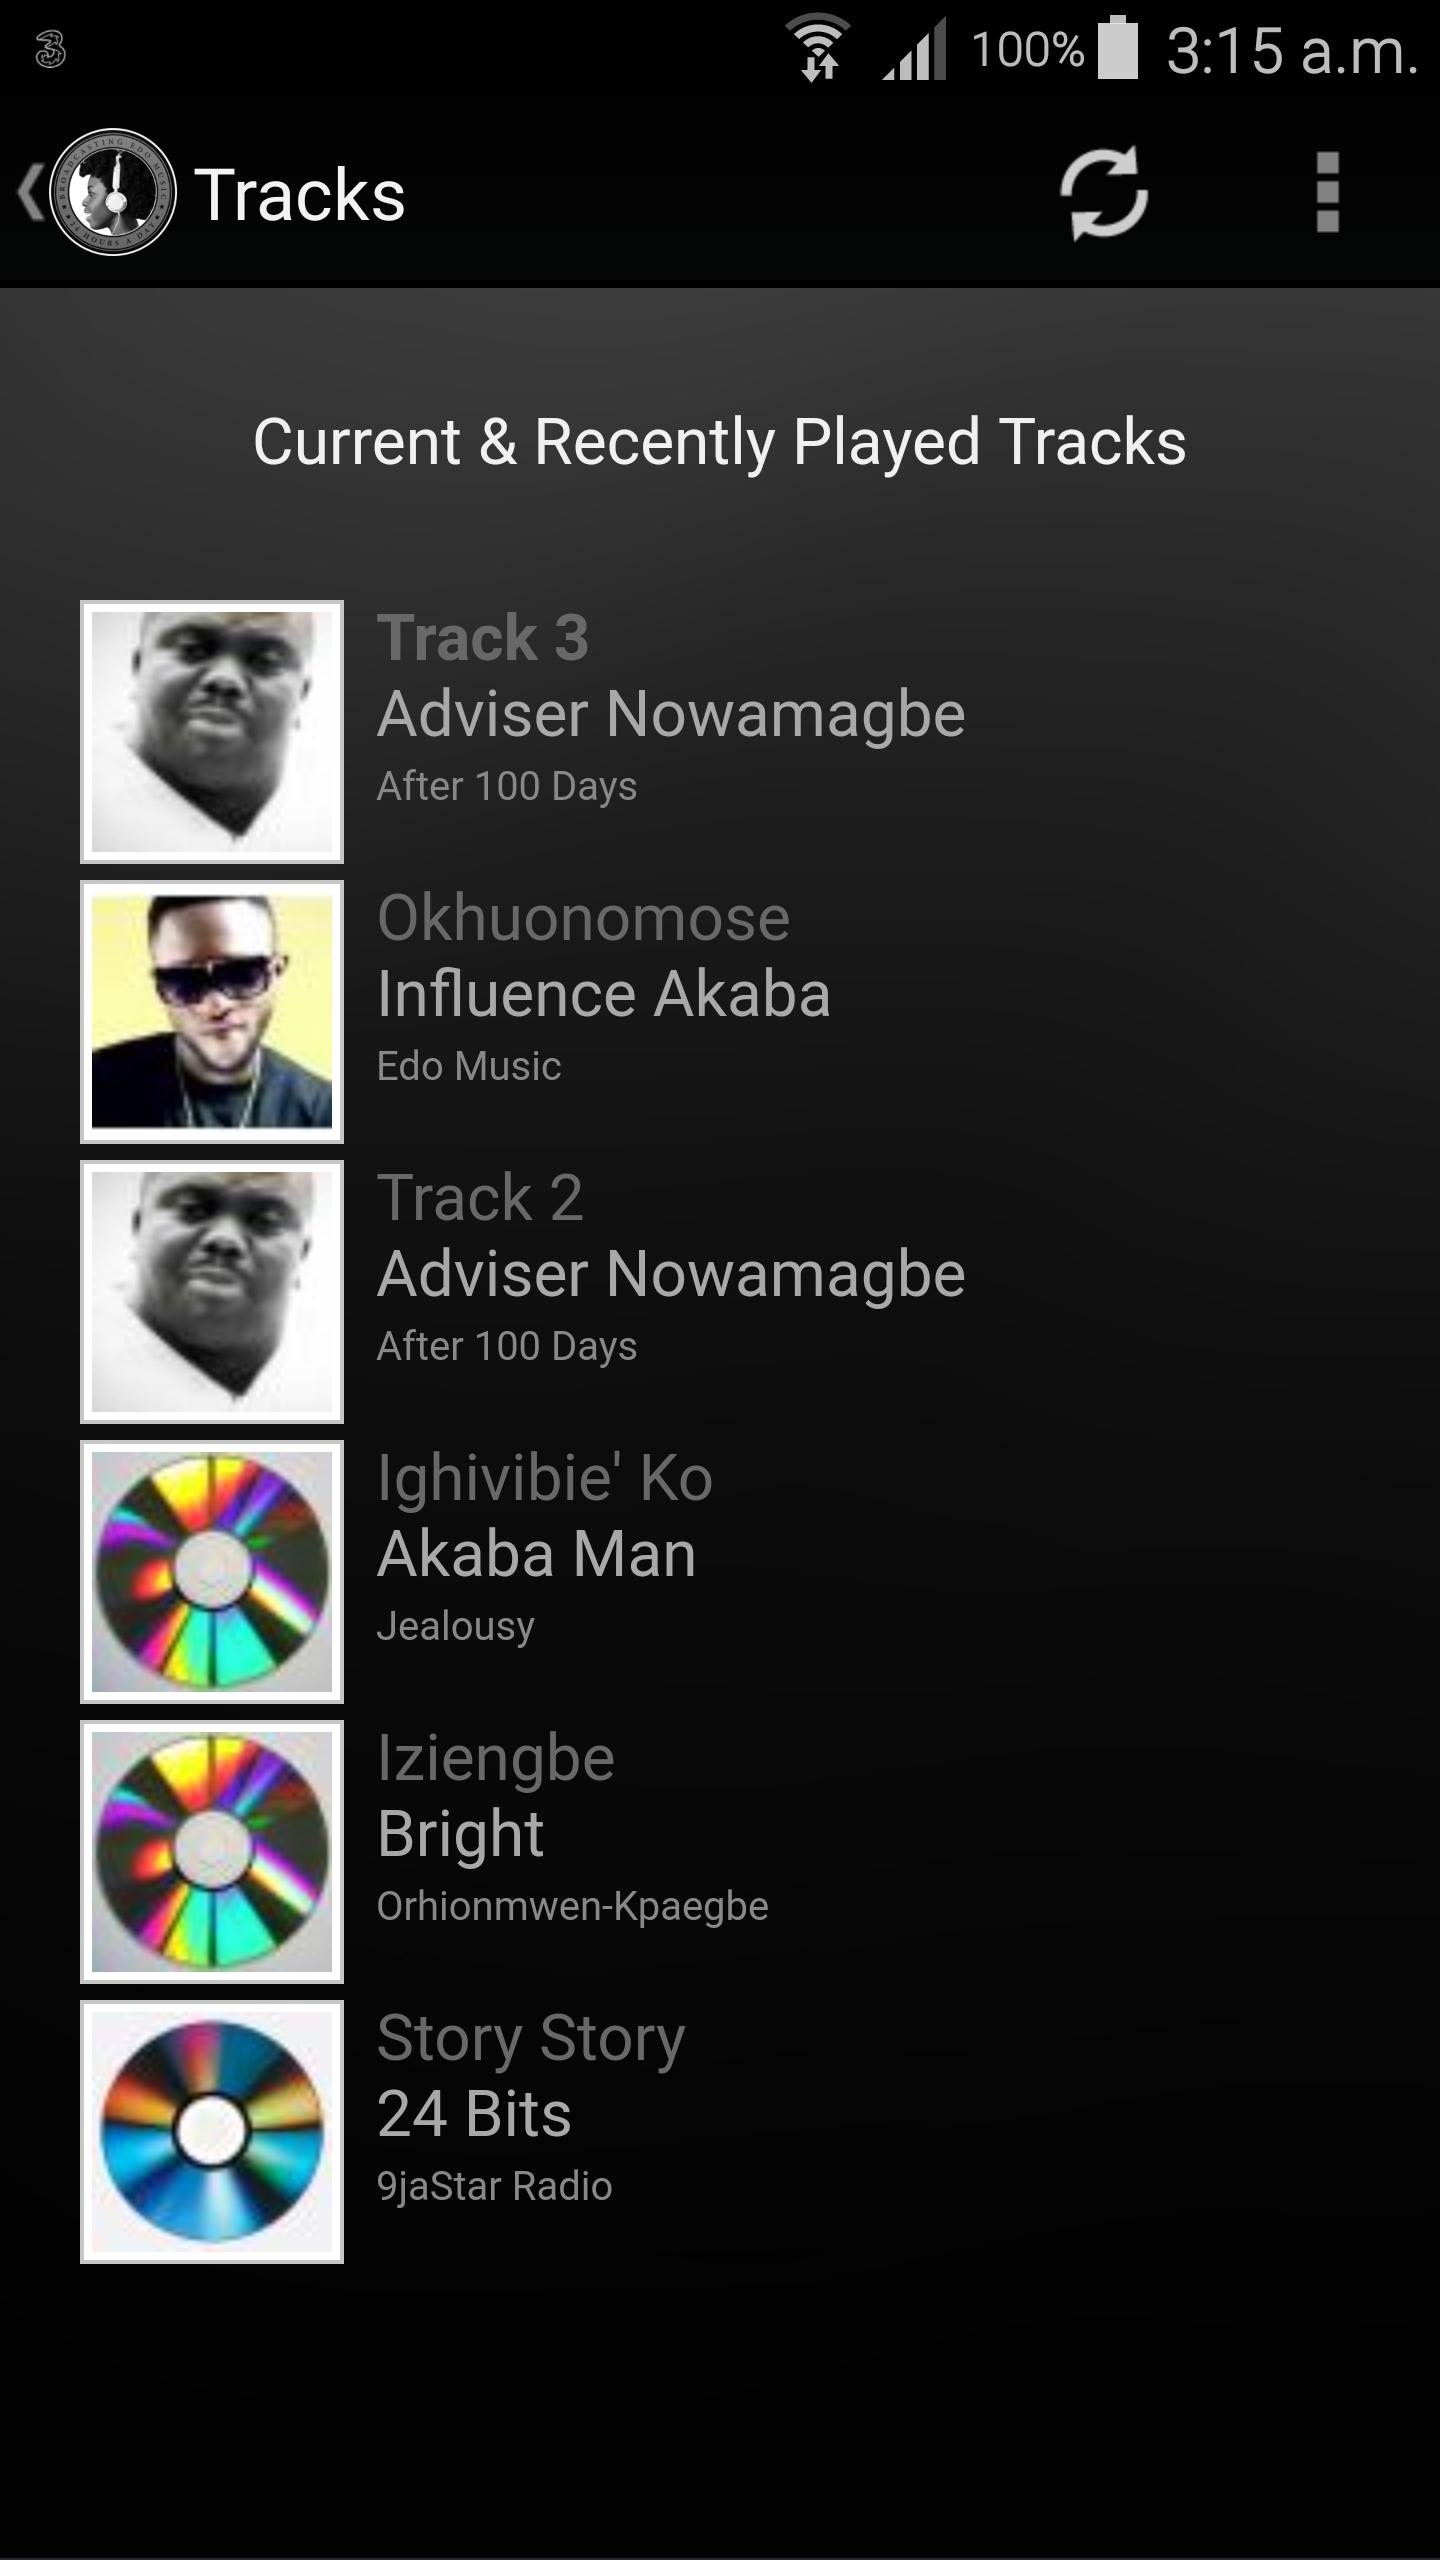Select the 9jaStar Radio album label
Image resolution: width=1440 pixels, height=2560 pixels.
[x=495, y=2186]
